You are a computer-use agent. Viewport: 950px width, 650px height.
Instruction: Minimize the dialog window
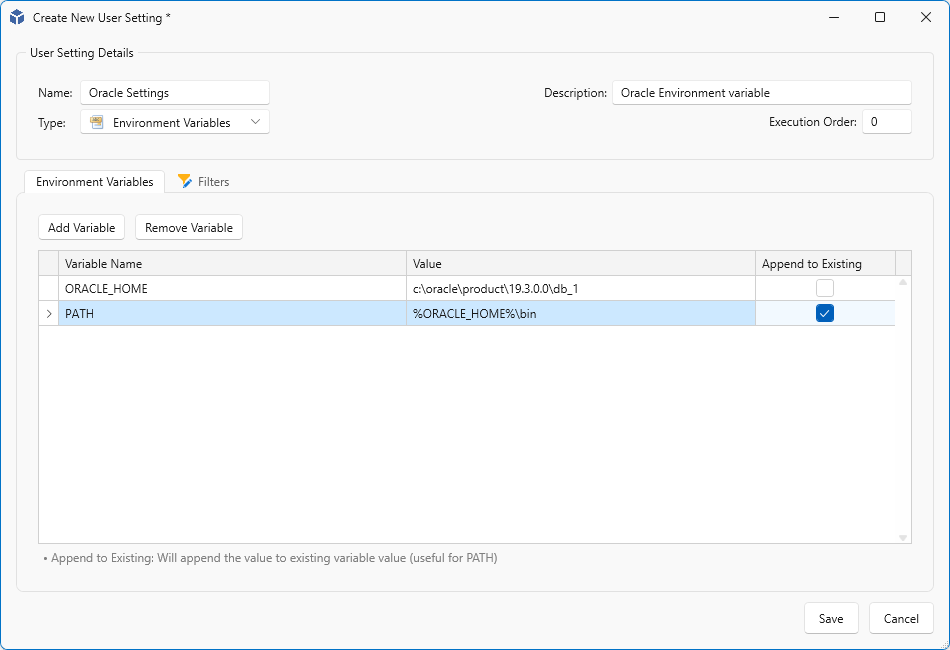pos(834,17)
